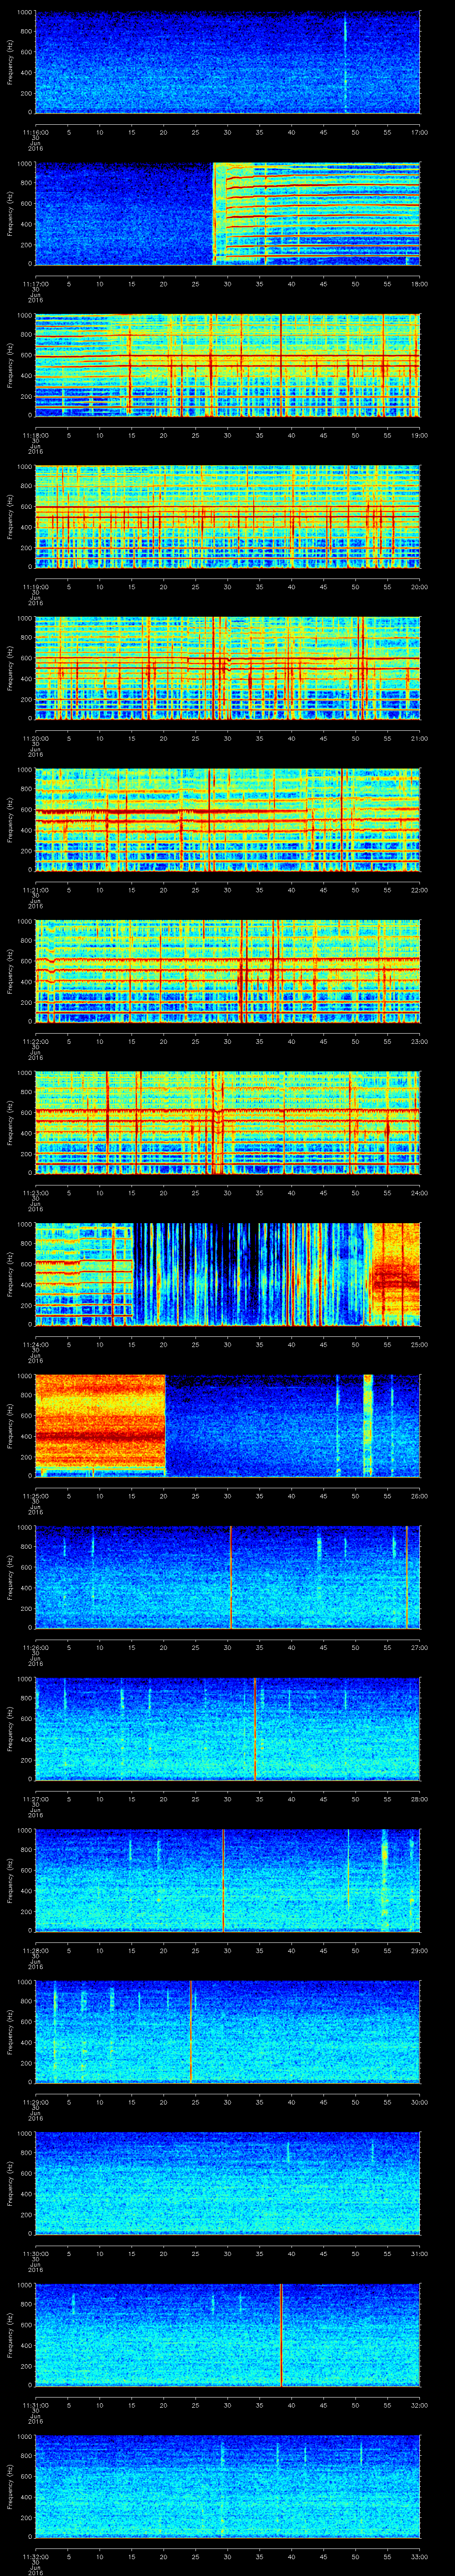The image size is (455, 2576).
Task: Open the spectrogram plot starting at 11:26:00
Action: tap(227, 1577)
